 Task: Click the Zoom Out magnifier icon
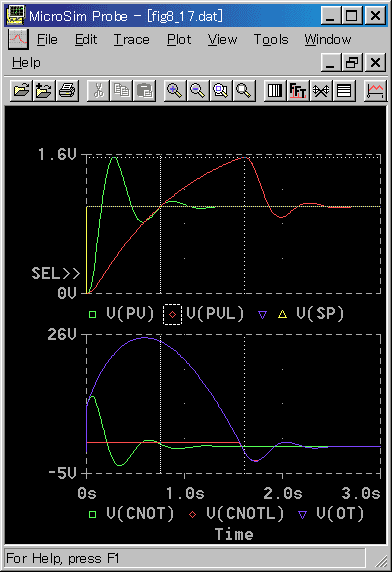pos(198,90)
